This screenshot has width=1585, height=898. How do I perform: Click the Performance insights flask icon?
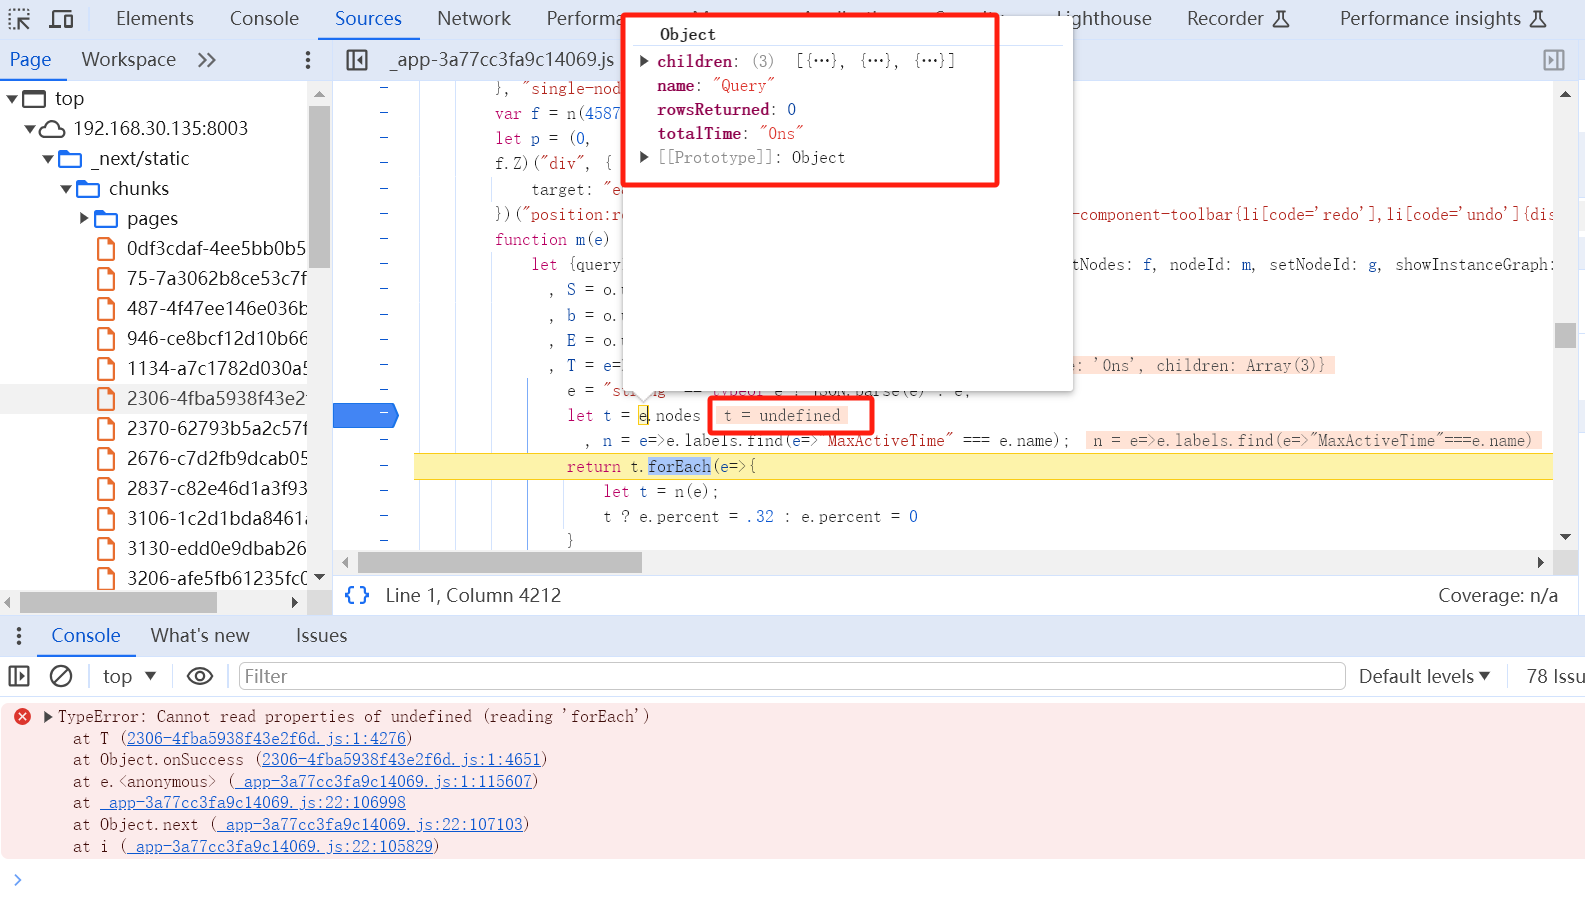click(x=1538, y=19)
